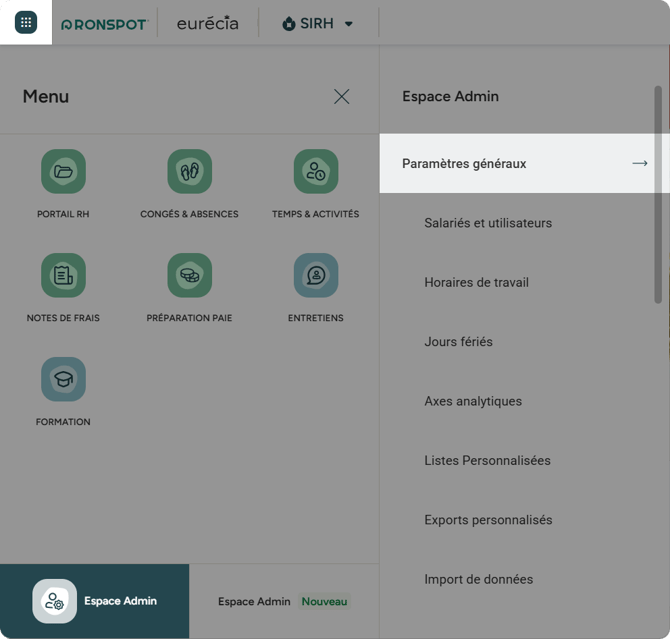Open Temps & Activités module icon
The width and height of the screenshot is (670, 639).
[315, 172]
